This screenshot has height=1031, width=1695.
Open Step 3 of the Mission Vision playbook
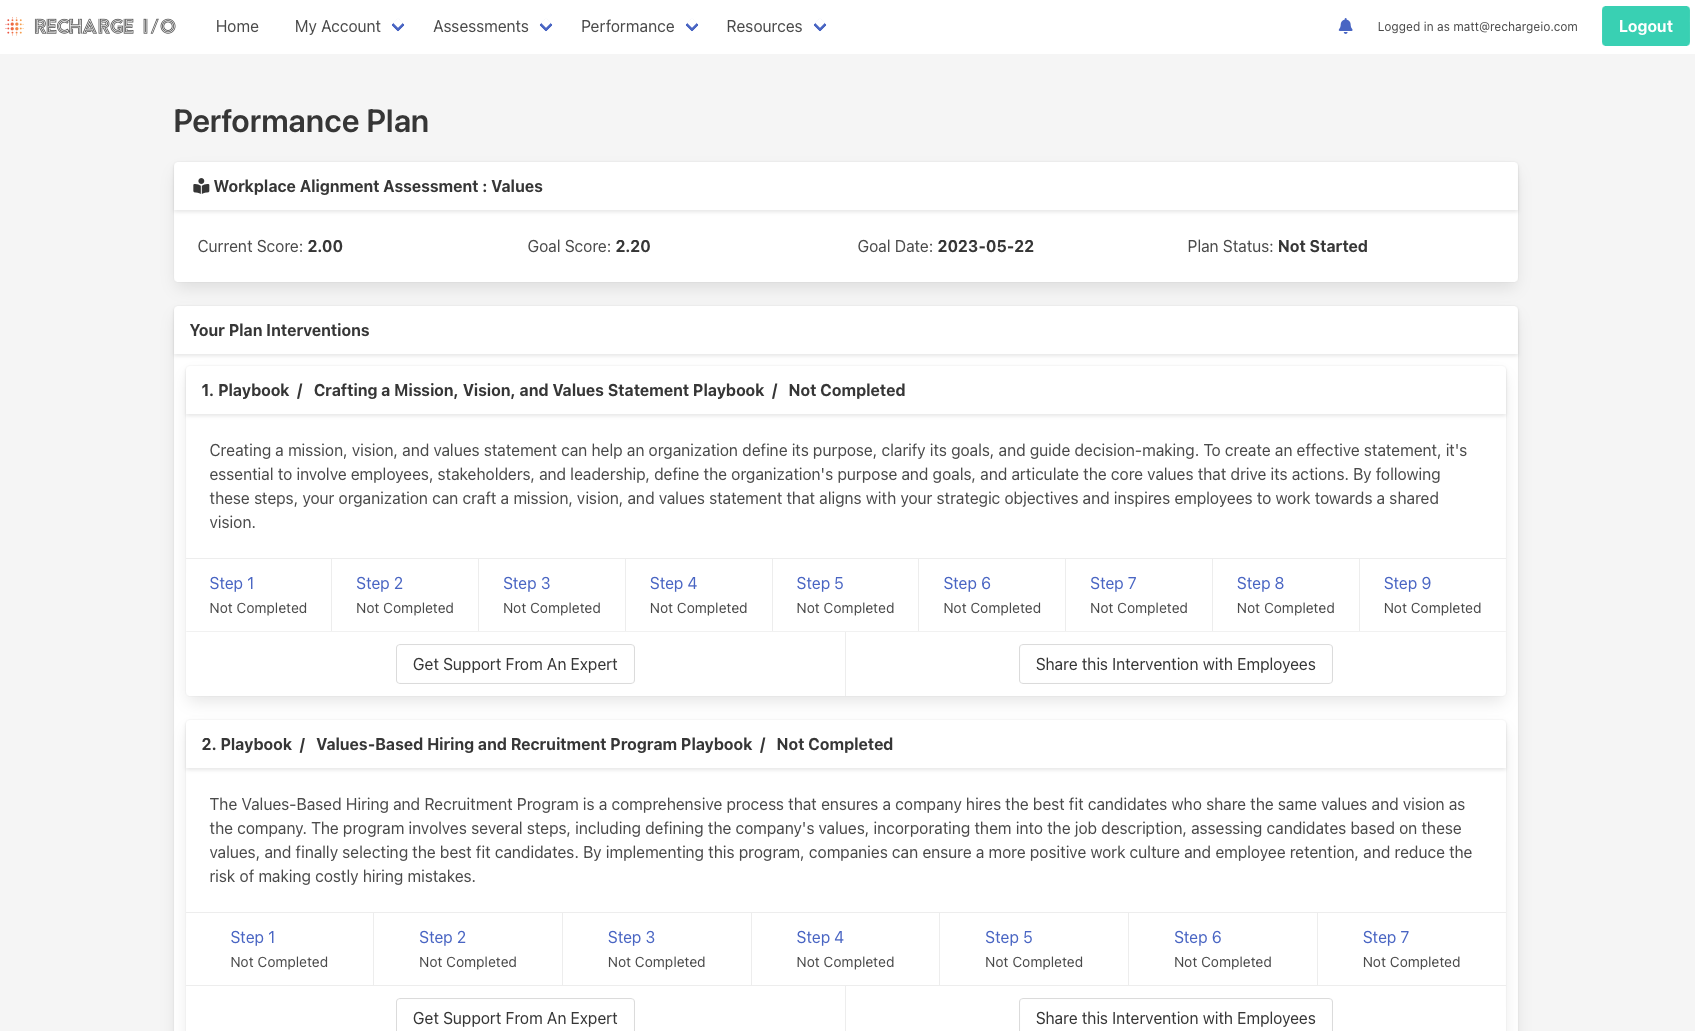click(x=526, y=583)
